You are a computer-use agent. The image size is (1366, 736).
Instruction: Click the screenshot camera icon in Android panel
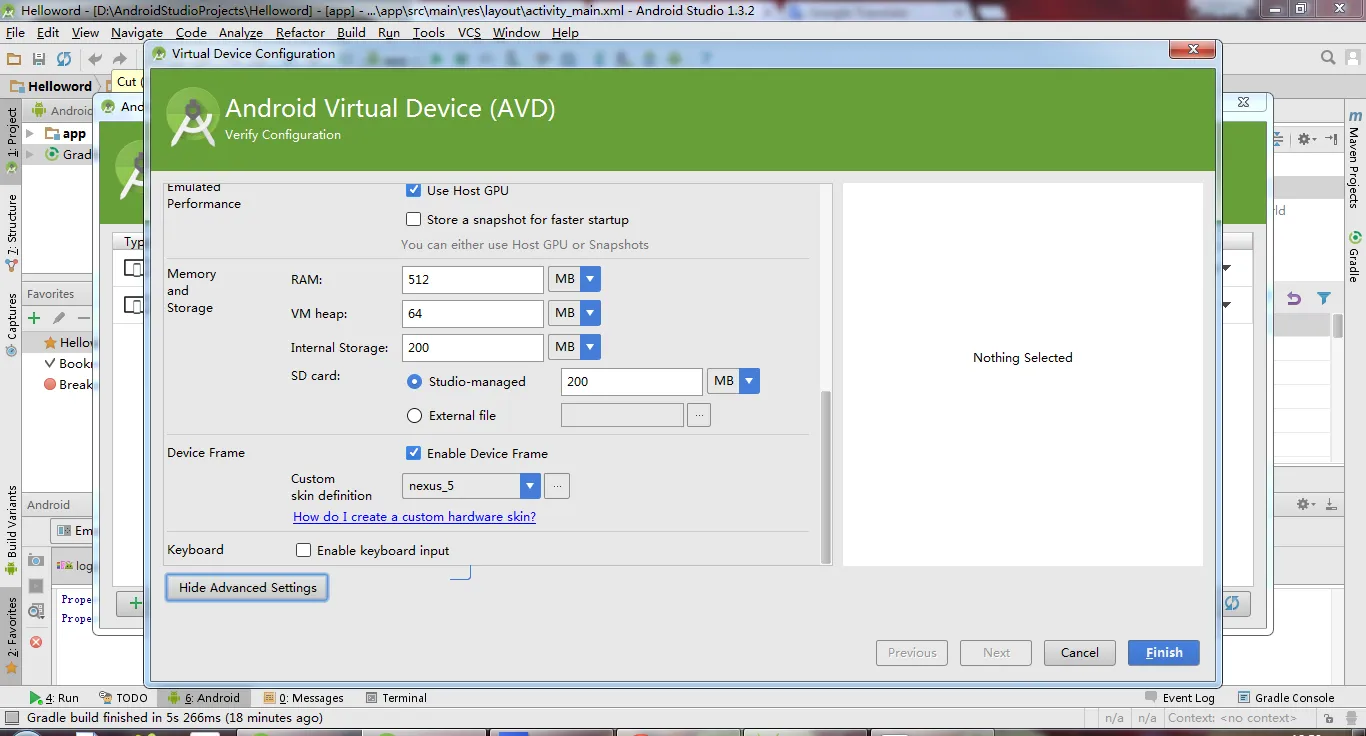click(36, 561)
